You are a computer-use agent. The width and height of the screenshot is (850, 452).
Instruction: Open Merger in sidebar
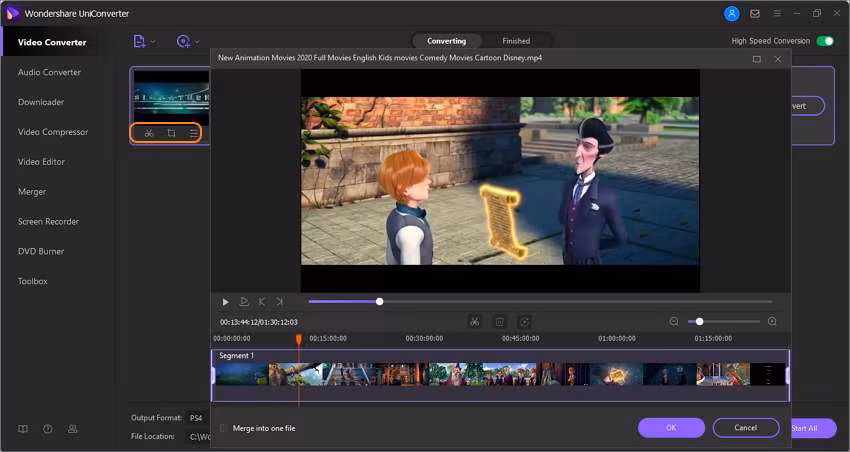point(32,191)
